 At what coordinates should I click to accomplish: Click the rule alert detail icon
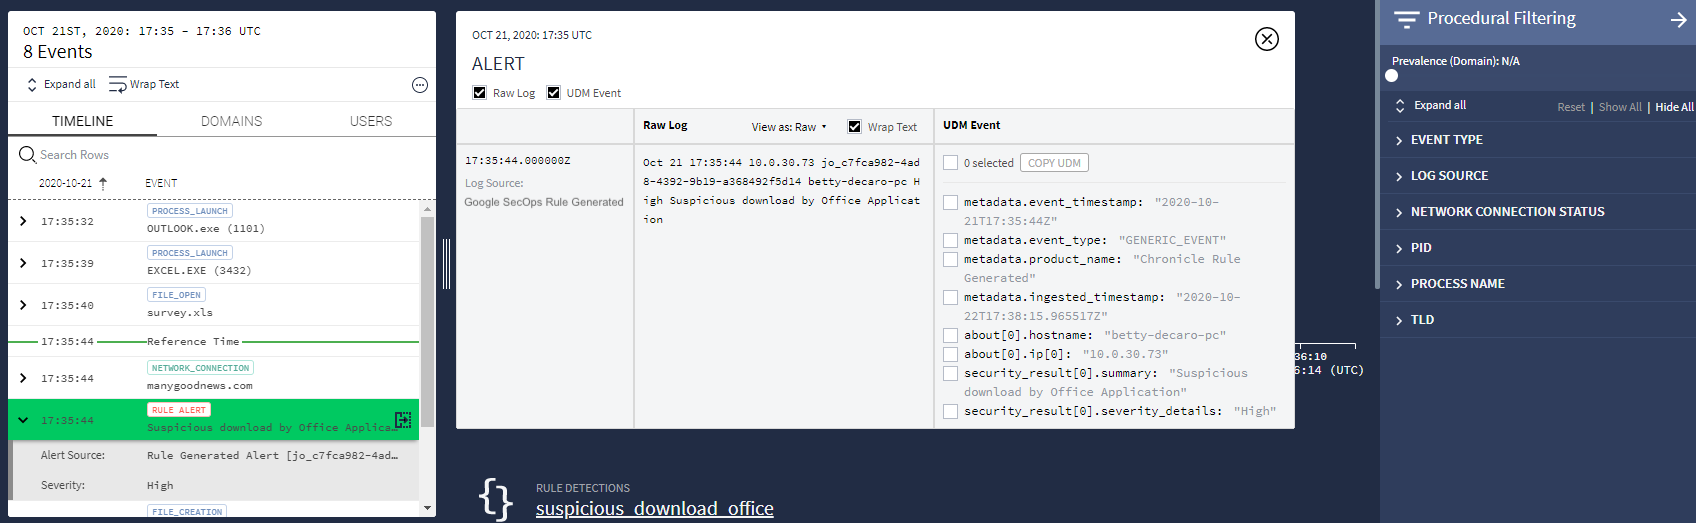[403, 420]
